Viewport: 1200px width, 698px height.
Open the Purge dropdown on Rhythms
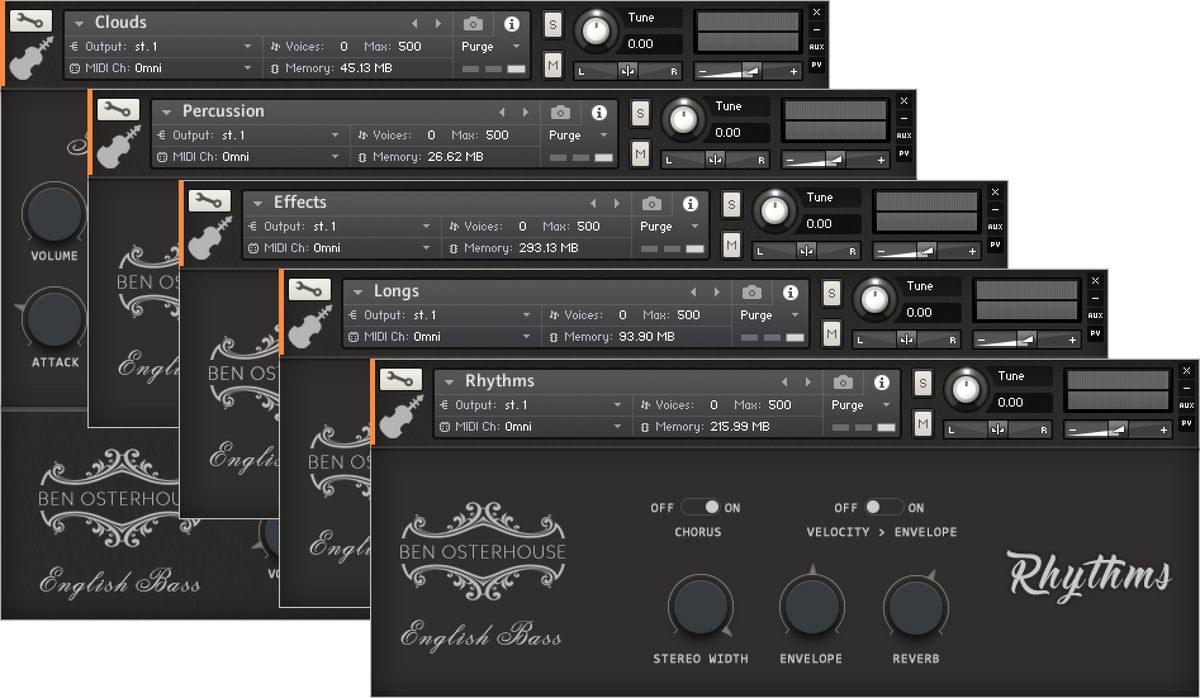coord(861,405)
